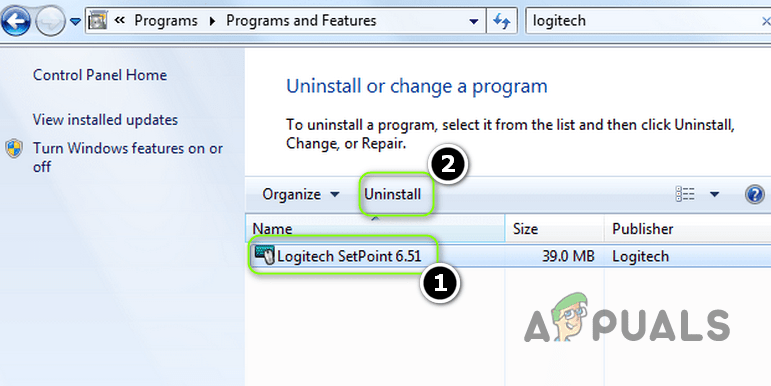Click the Programs breadcrumb

click(x=166, y=21)
